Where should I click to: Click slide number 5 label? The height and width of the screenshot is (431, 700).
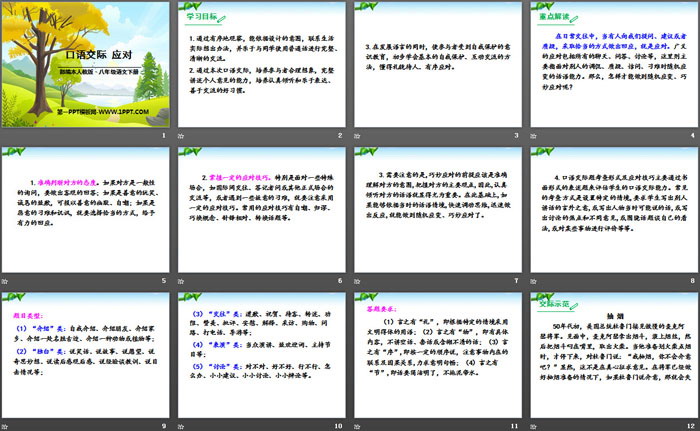(x=164, y=280)
